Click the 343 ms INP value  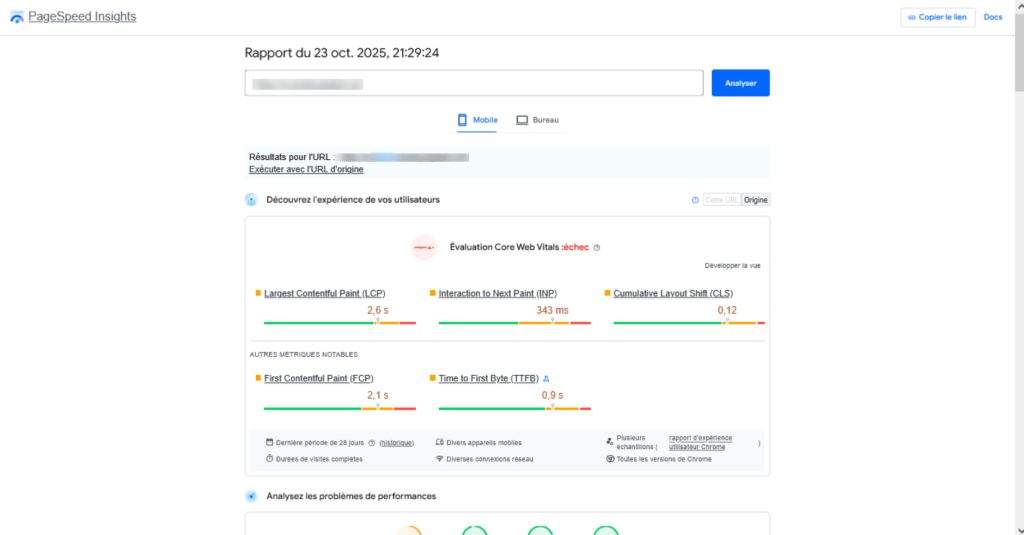coord(552,310)
